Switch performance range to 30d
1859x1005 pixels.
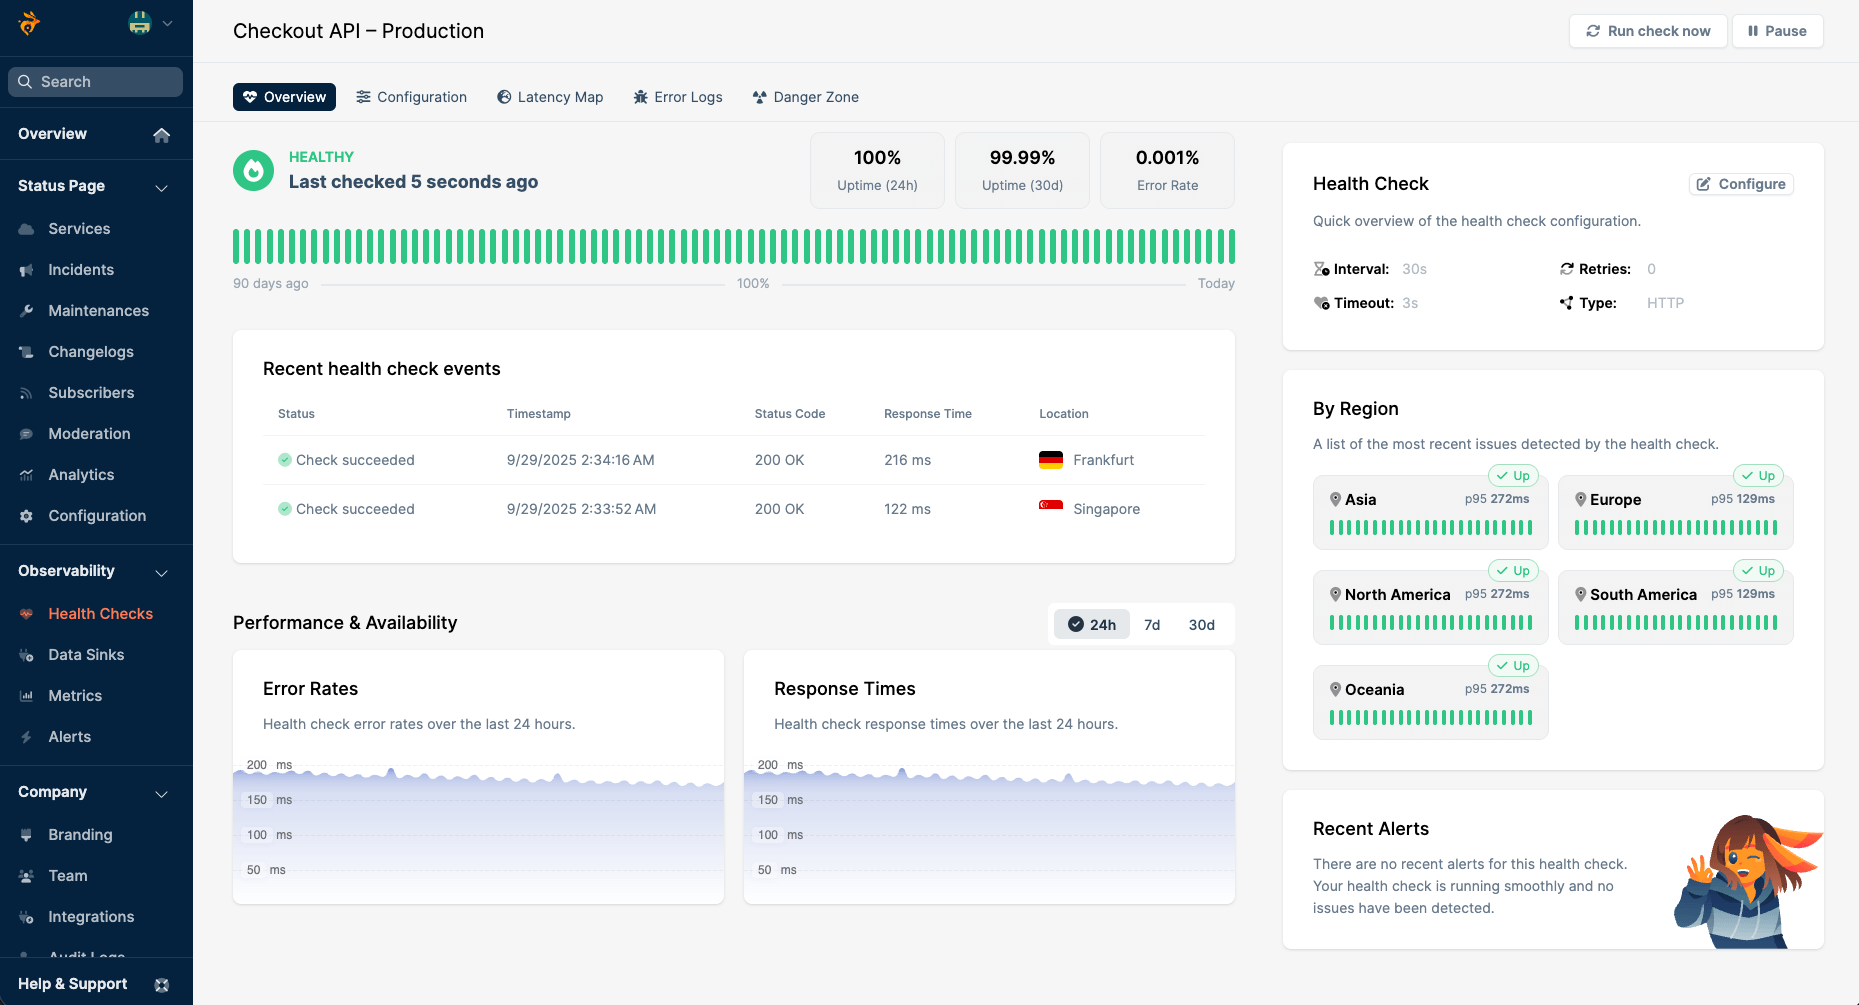pos(1201,625)
